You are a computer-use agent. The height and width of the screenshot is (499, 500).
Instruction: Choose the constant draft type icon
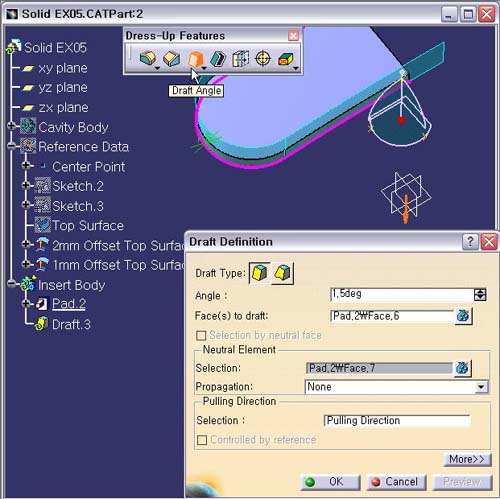coord(260,273)
